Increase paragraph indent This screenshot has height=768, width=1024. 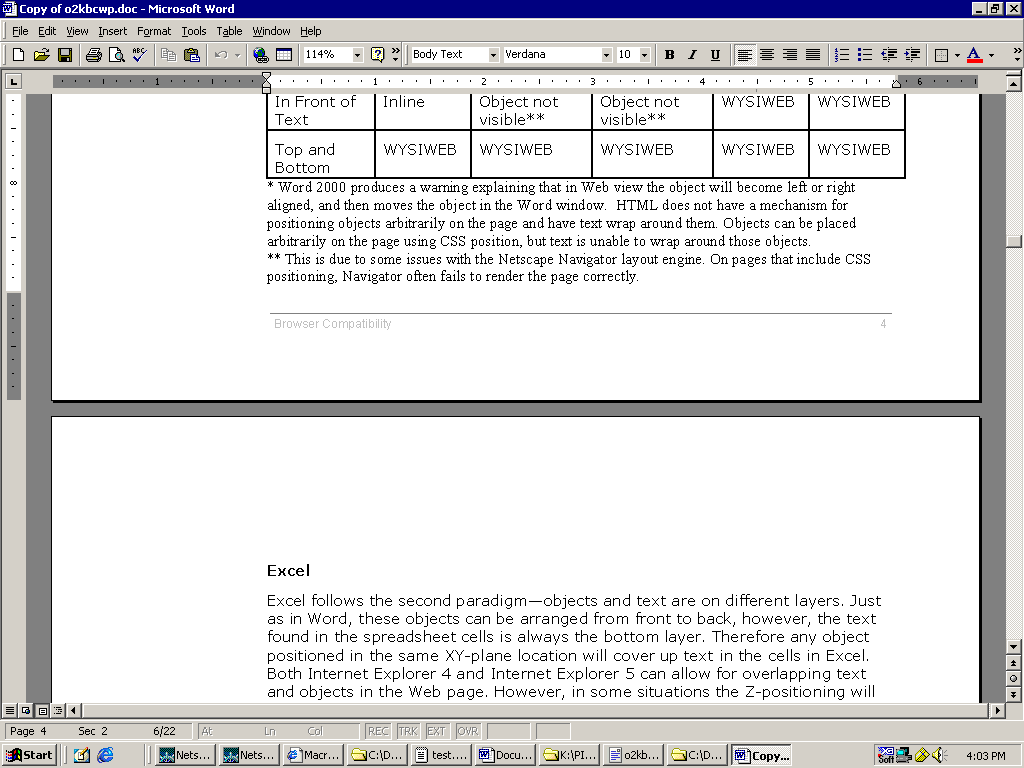912,55
